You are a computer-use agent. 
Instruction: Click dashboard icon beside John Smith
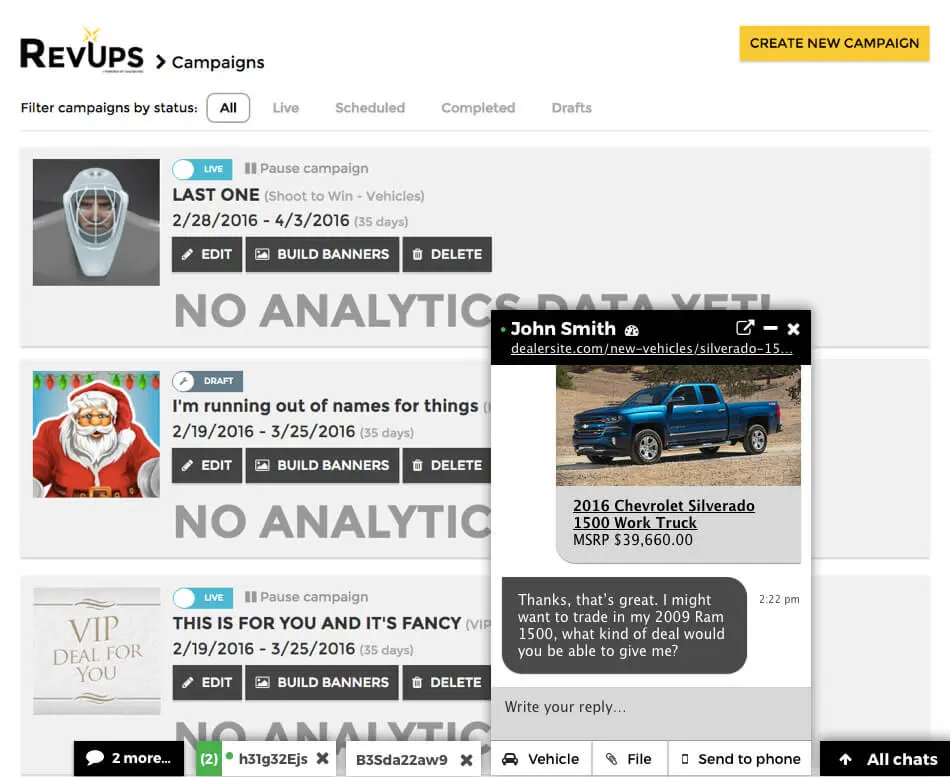click(x=632, y=330)
